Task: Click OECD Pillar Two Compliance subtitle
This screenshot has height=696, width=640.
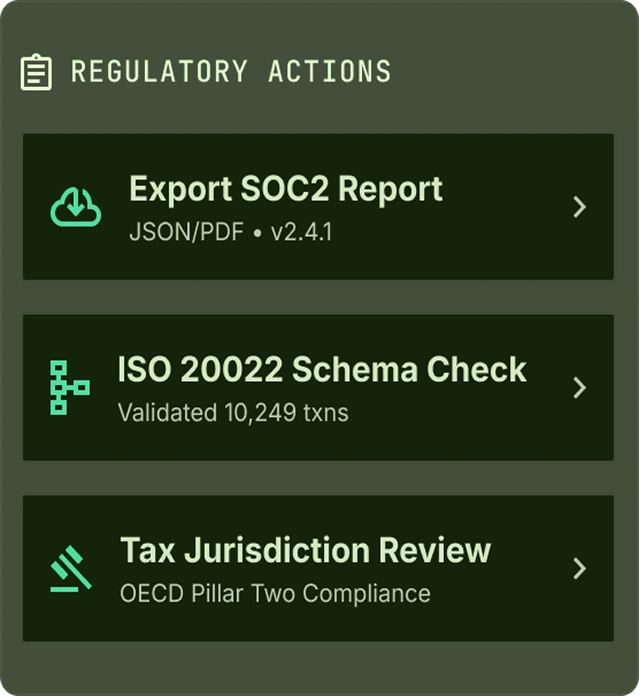Action: click(x=275, y=593)
